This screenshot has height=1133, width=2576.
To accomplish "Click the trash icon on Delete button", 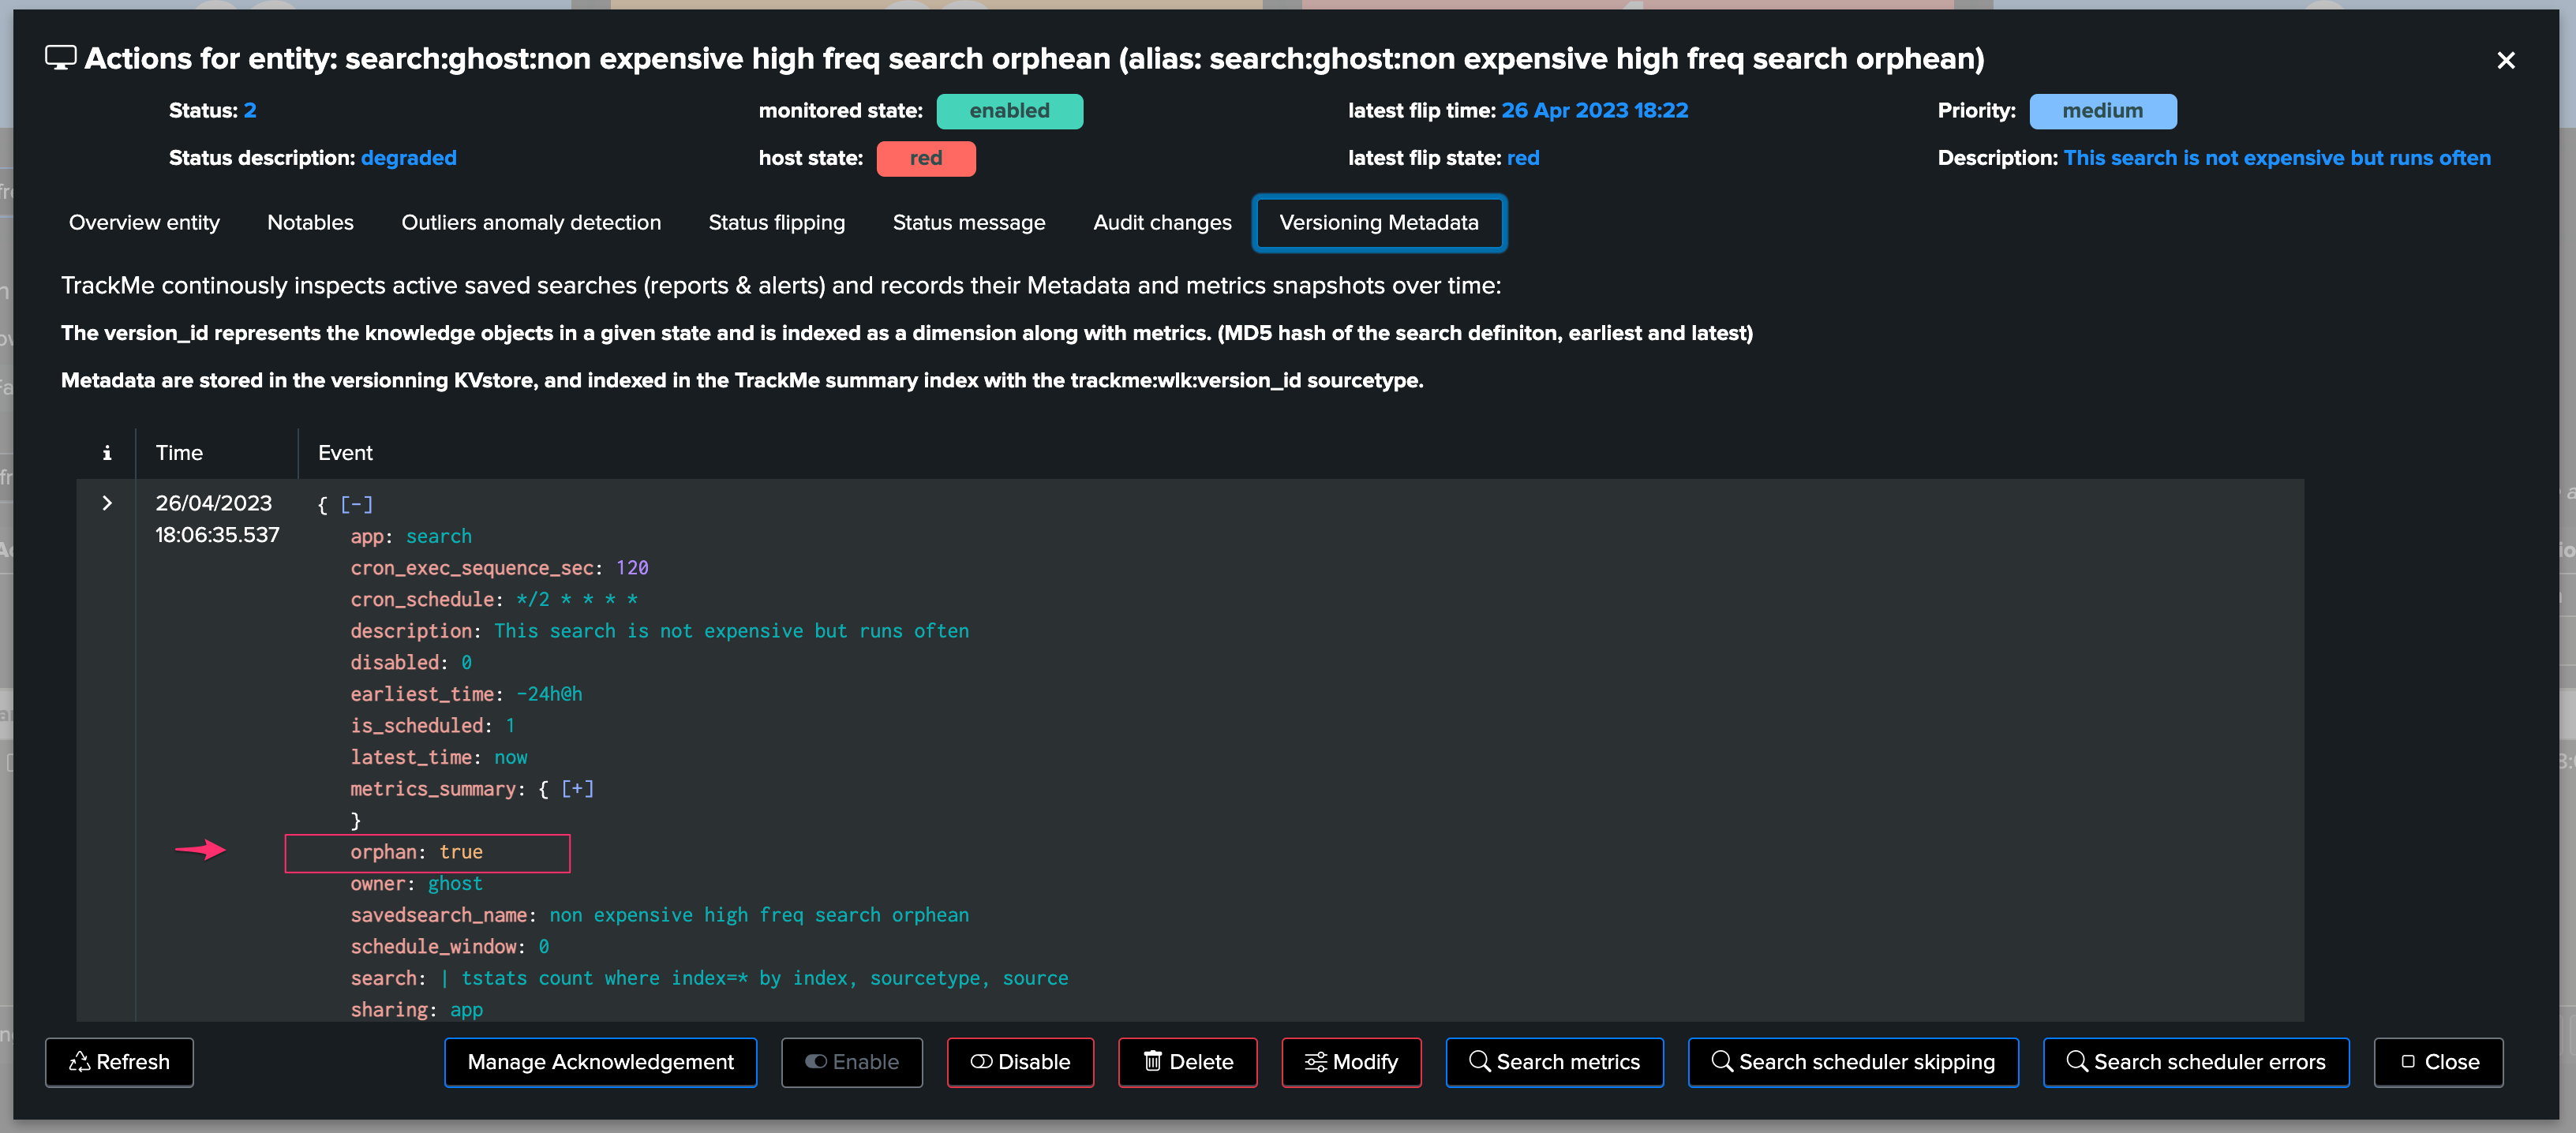I will (1152, 1062).
